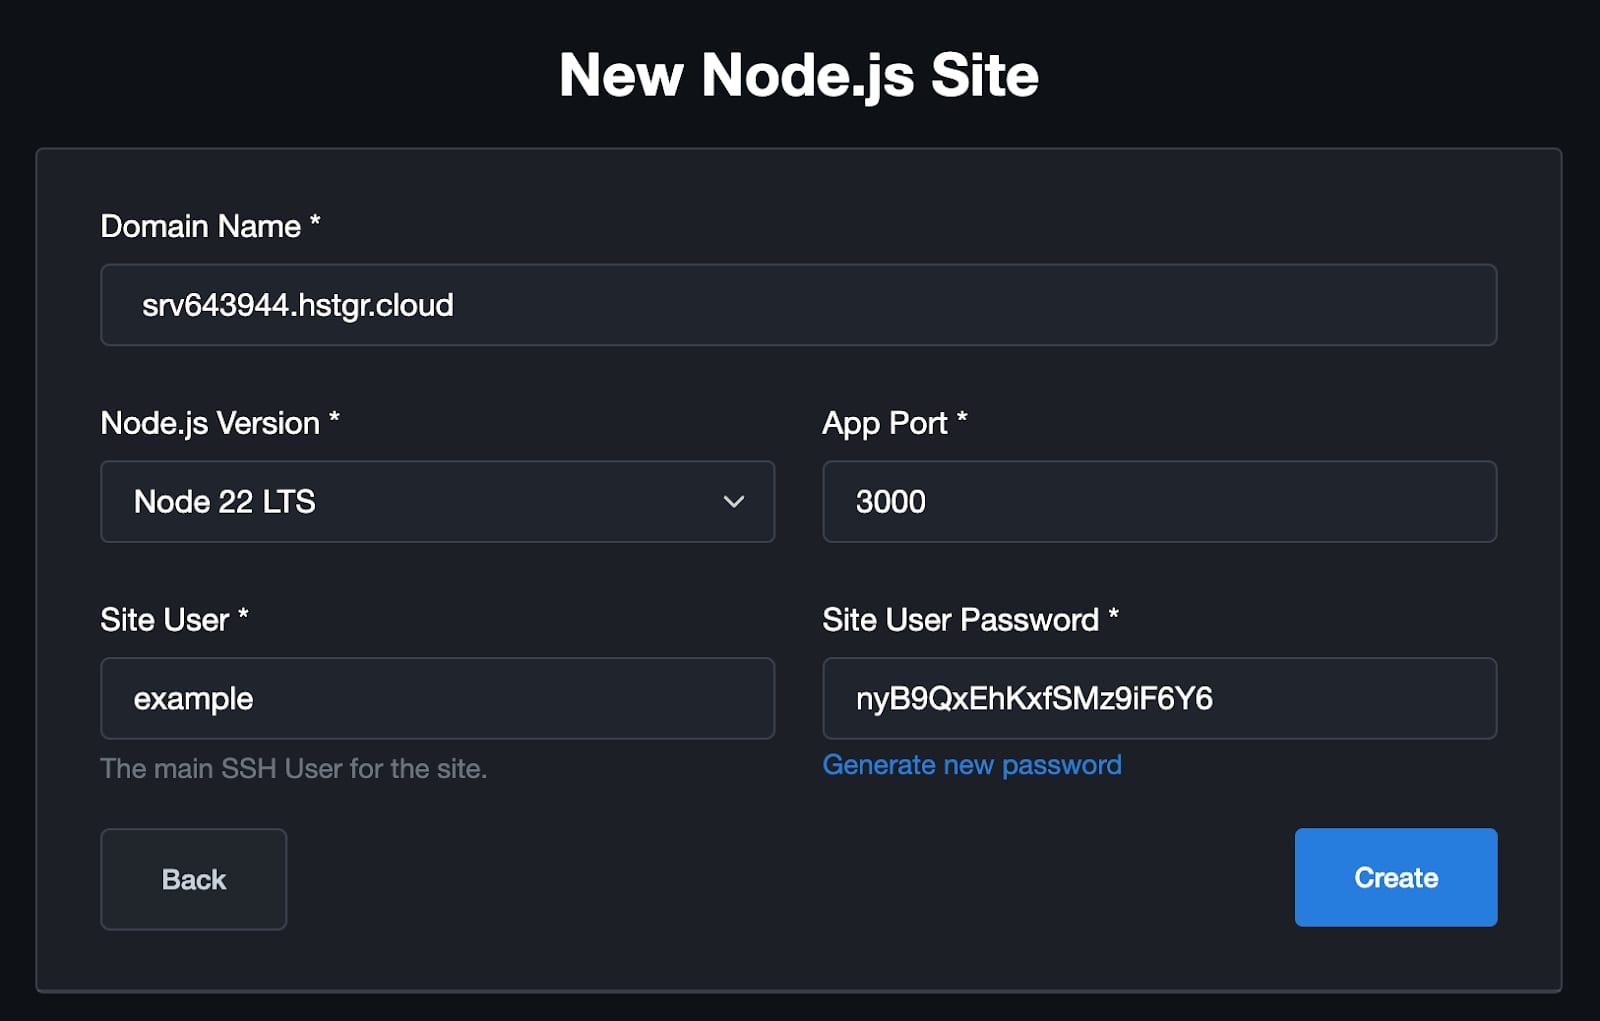Viewport: 1600px width, 1021px height.
Task: Click the Domain Name label text
Action: tap(200, 226)
